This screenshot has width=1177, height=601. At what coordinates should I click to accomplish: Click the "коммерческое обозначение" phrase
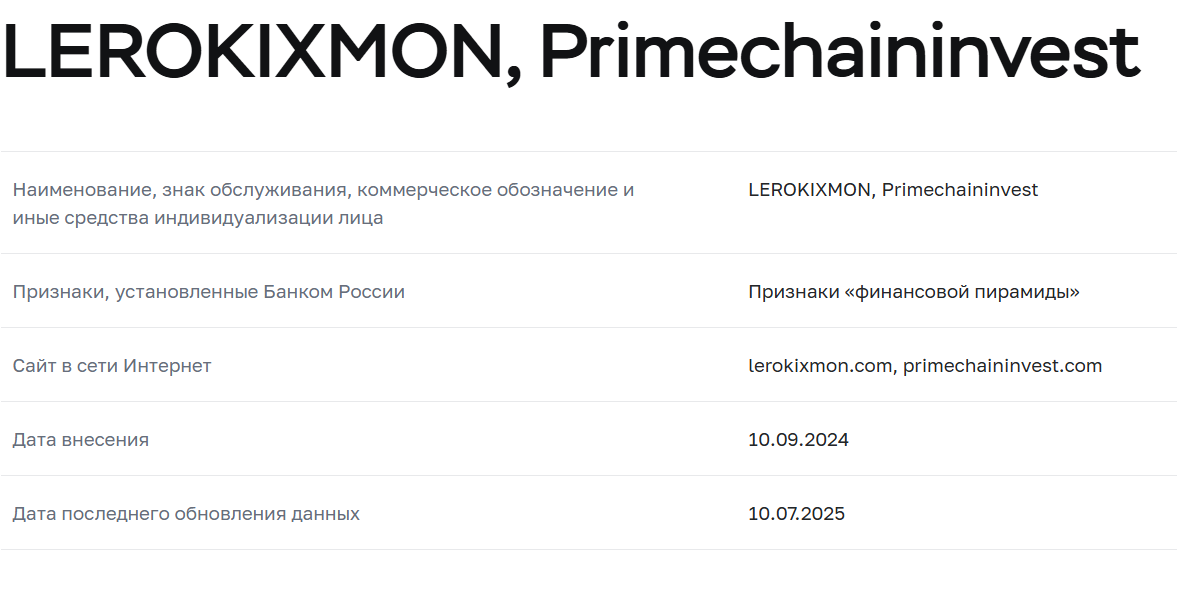coord(487,190)
